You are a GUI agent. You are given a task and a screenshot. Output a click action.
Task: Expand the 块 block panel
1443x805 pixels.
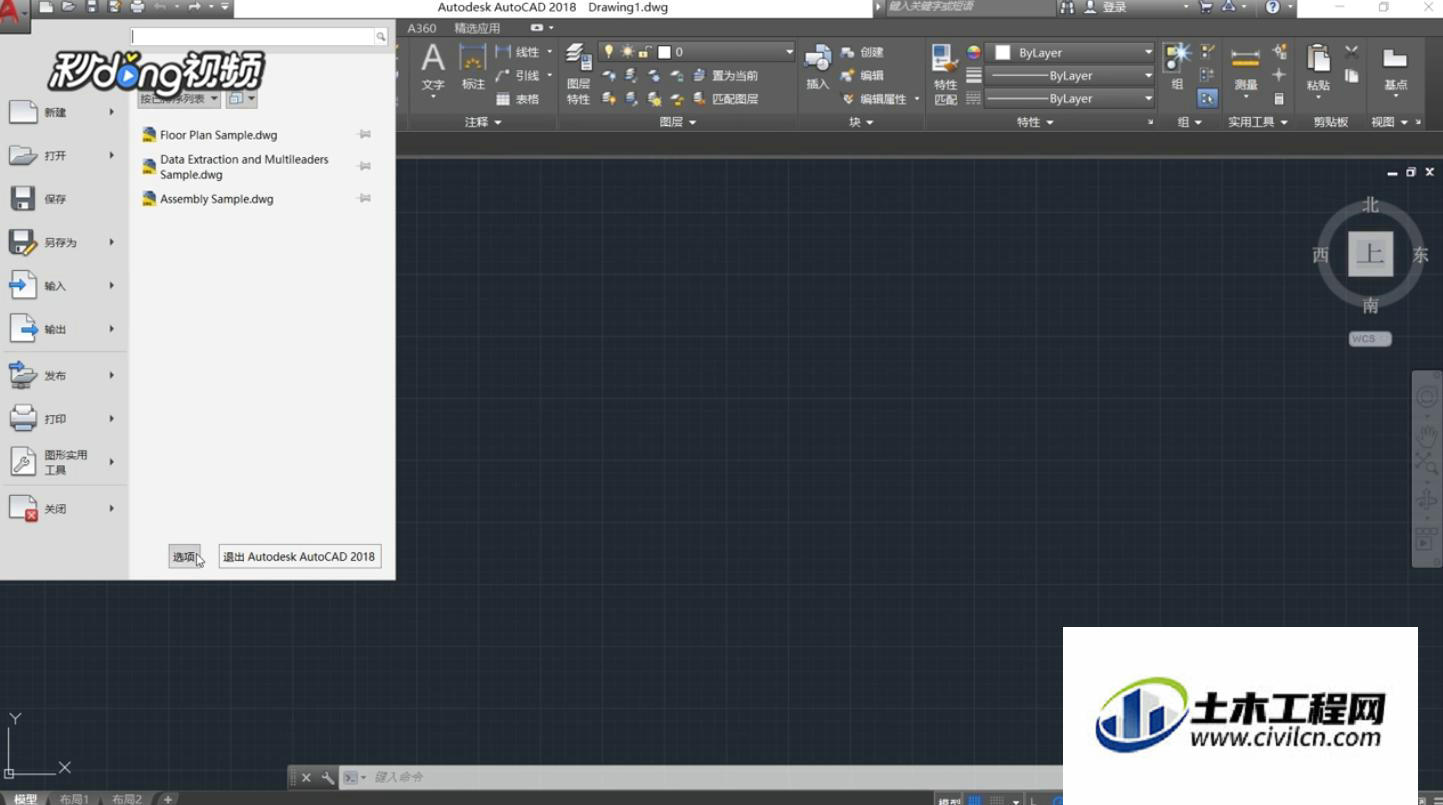[861, 122]
